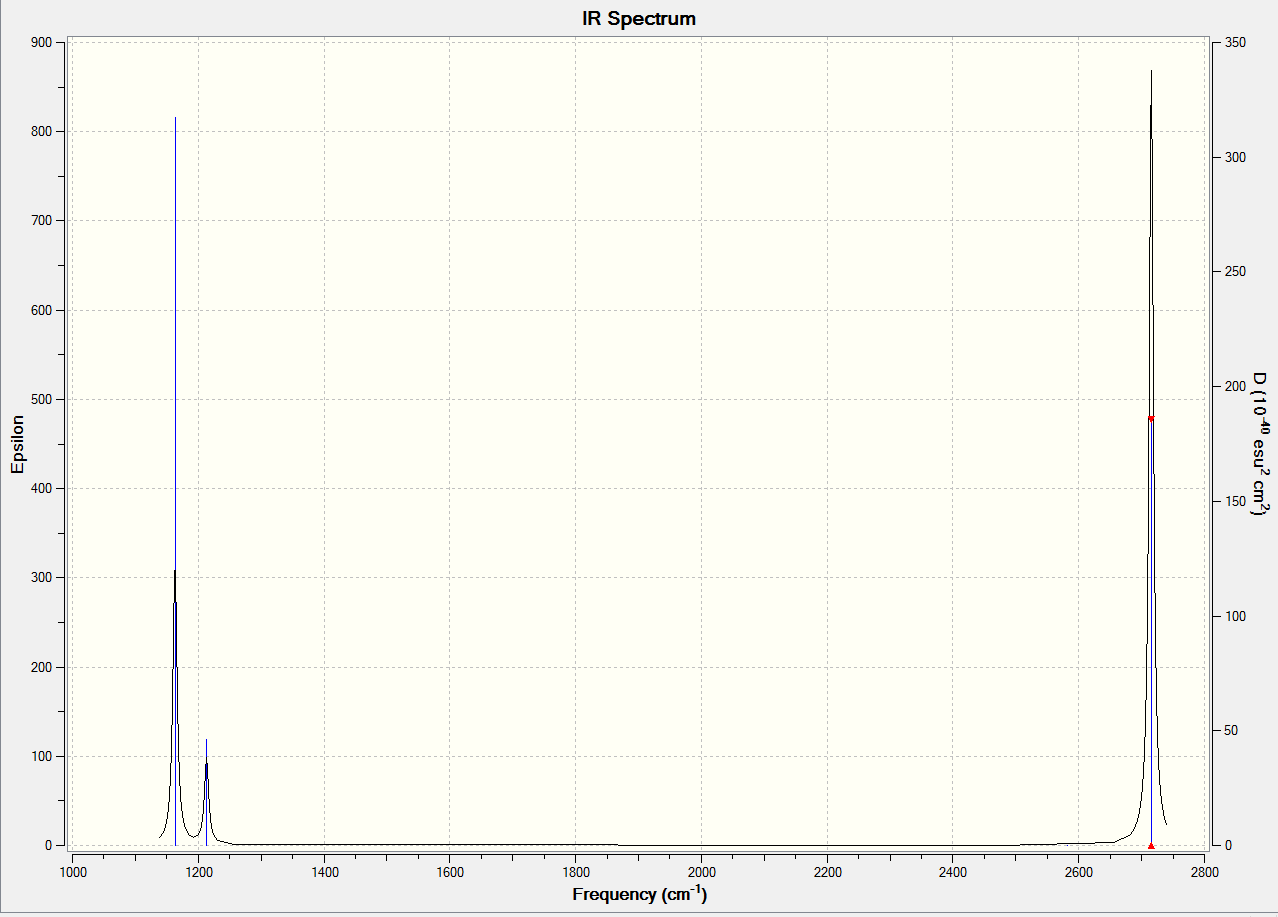The image size is (1278, 917).
Task: Click the Frequency (cm-1) axis label
Action: (639, 894)
